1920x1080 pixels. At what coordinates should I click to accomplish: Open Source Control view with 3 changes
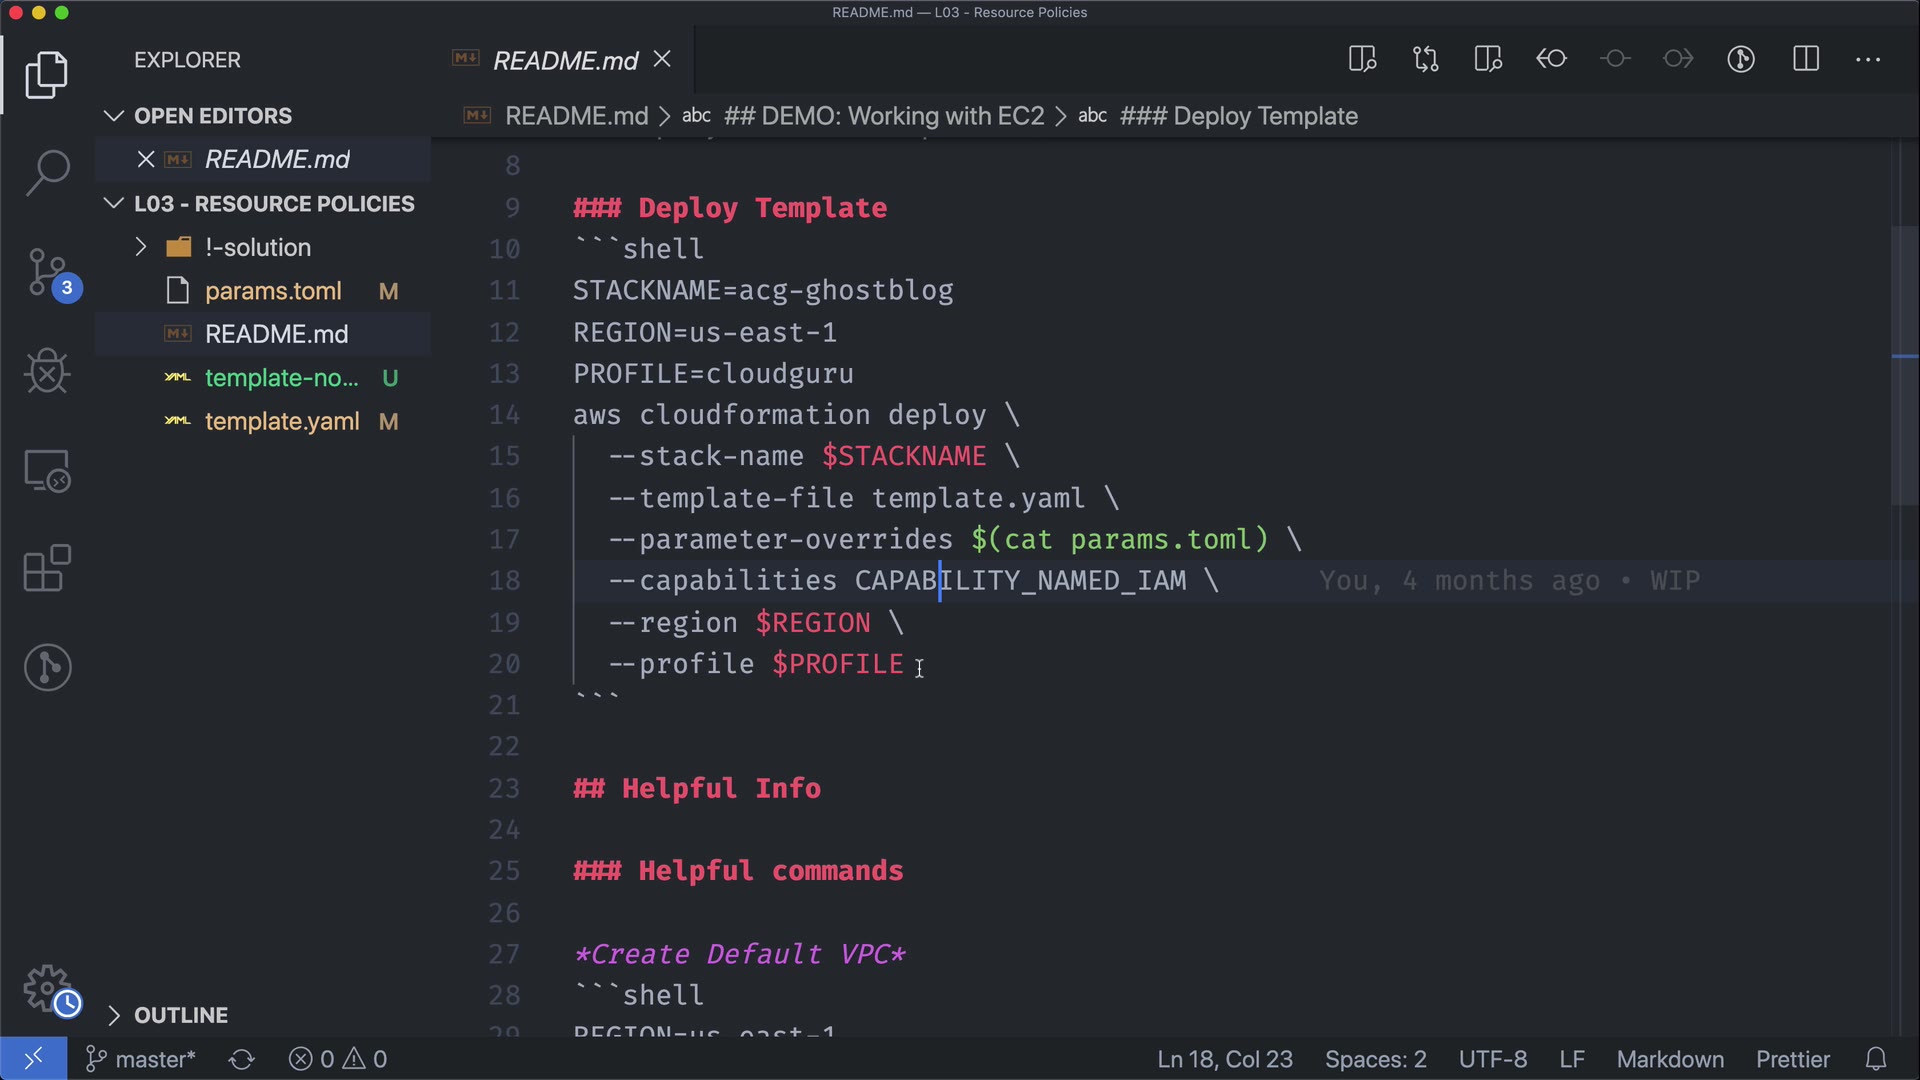[47, 272]
